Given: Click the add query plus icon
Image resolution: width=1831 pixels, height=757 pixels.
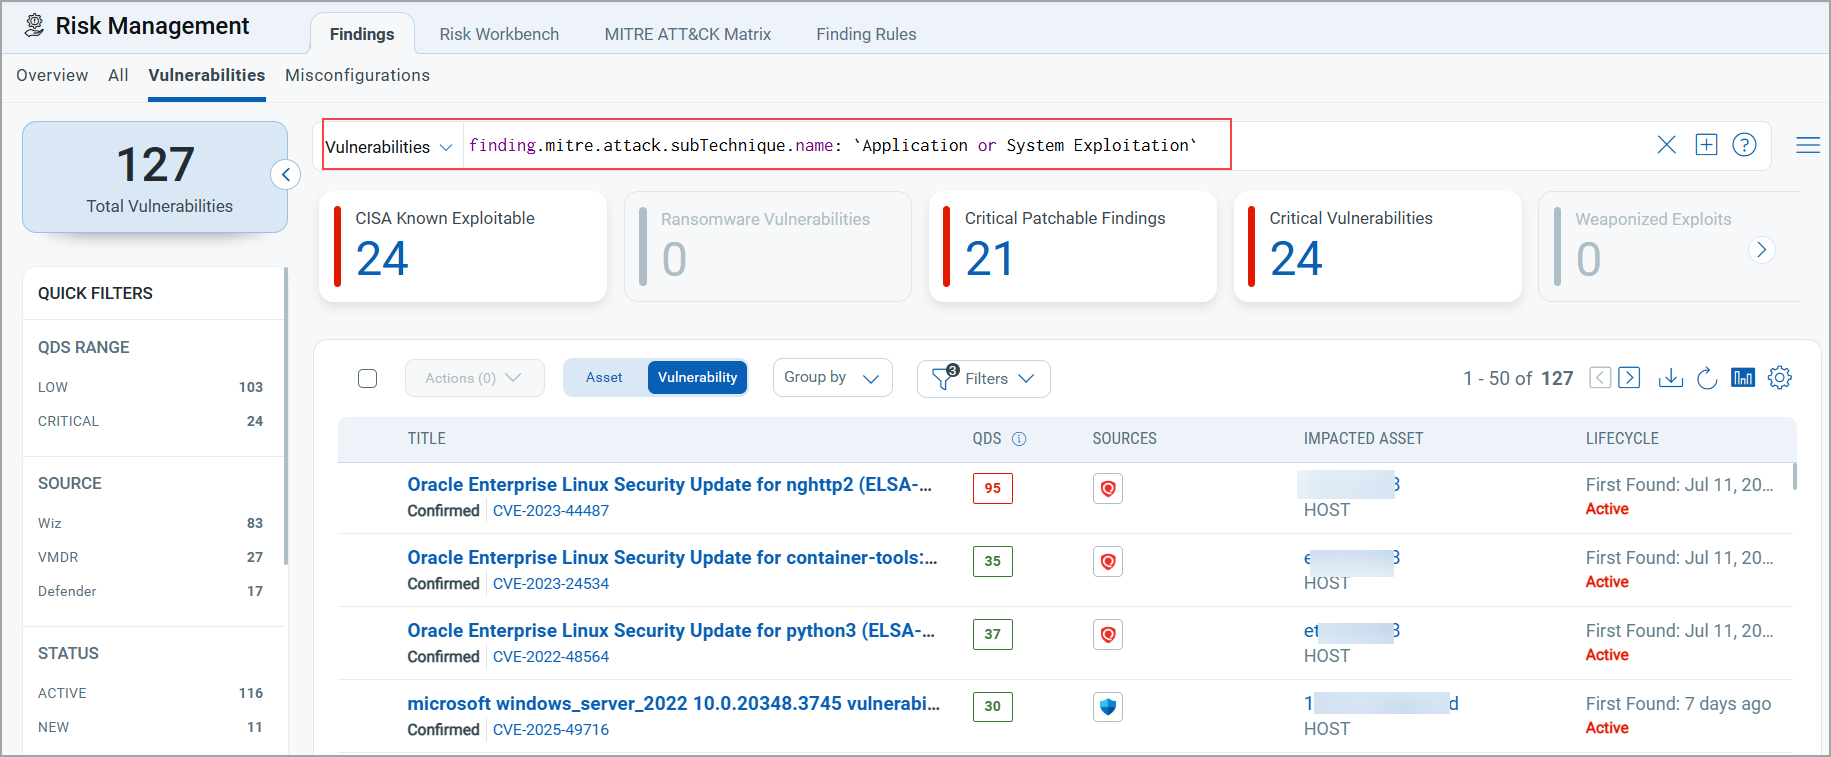Looking at the screenshot, I should click(x=1706, y=145).
